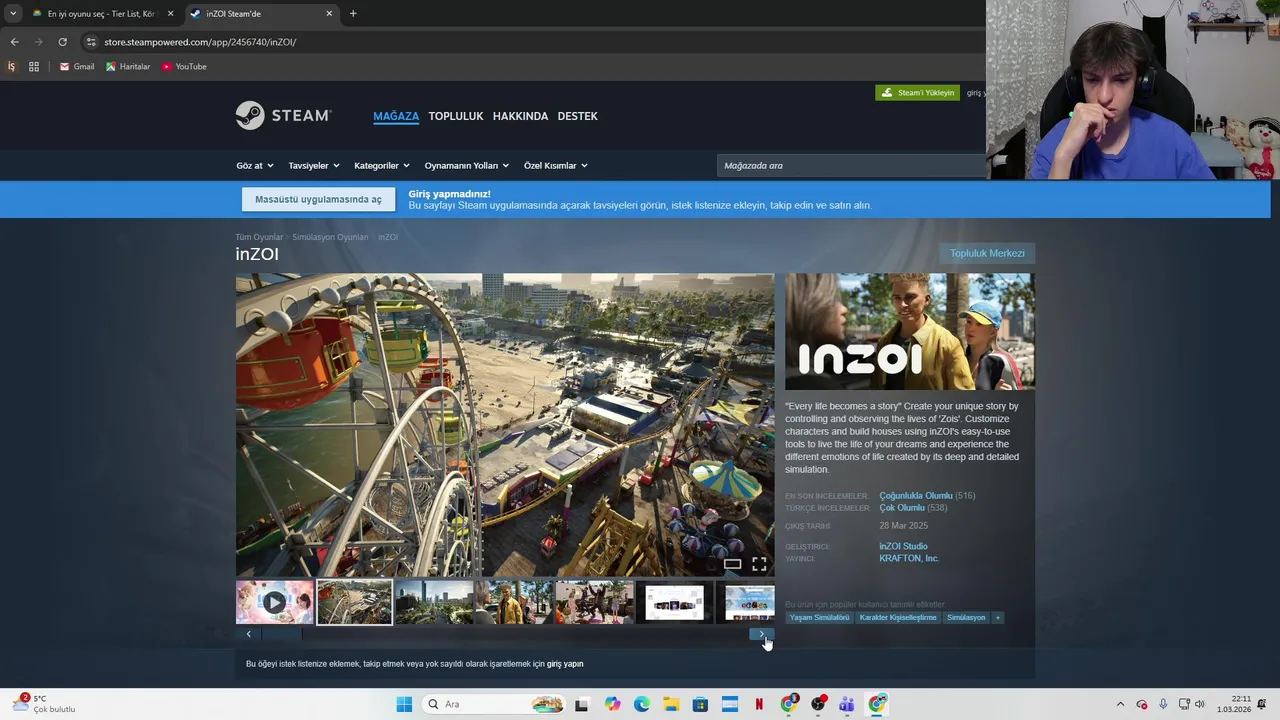The height and width of the screenshot is (720, 1280).
Task: Expand the Özel Kısımlar dropdown
Action: [x=556, y=166]
